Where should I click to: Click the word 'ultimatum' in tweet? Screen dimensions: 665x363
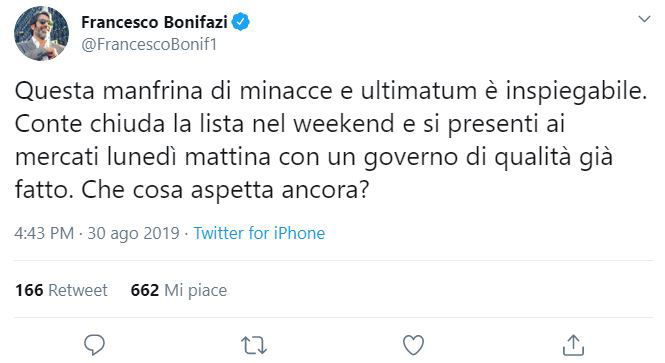[419, 91]
